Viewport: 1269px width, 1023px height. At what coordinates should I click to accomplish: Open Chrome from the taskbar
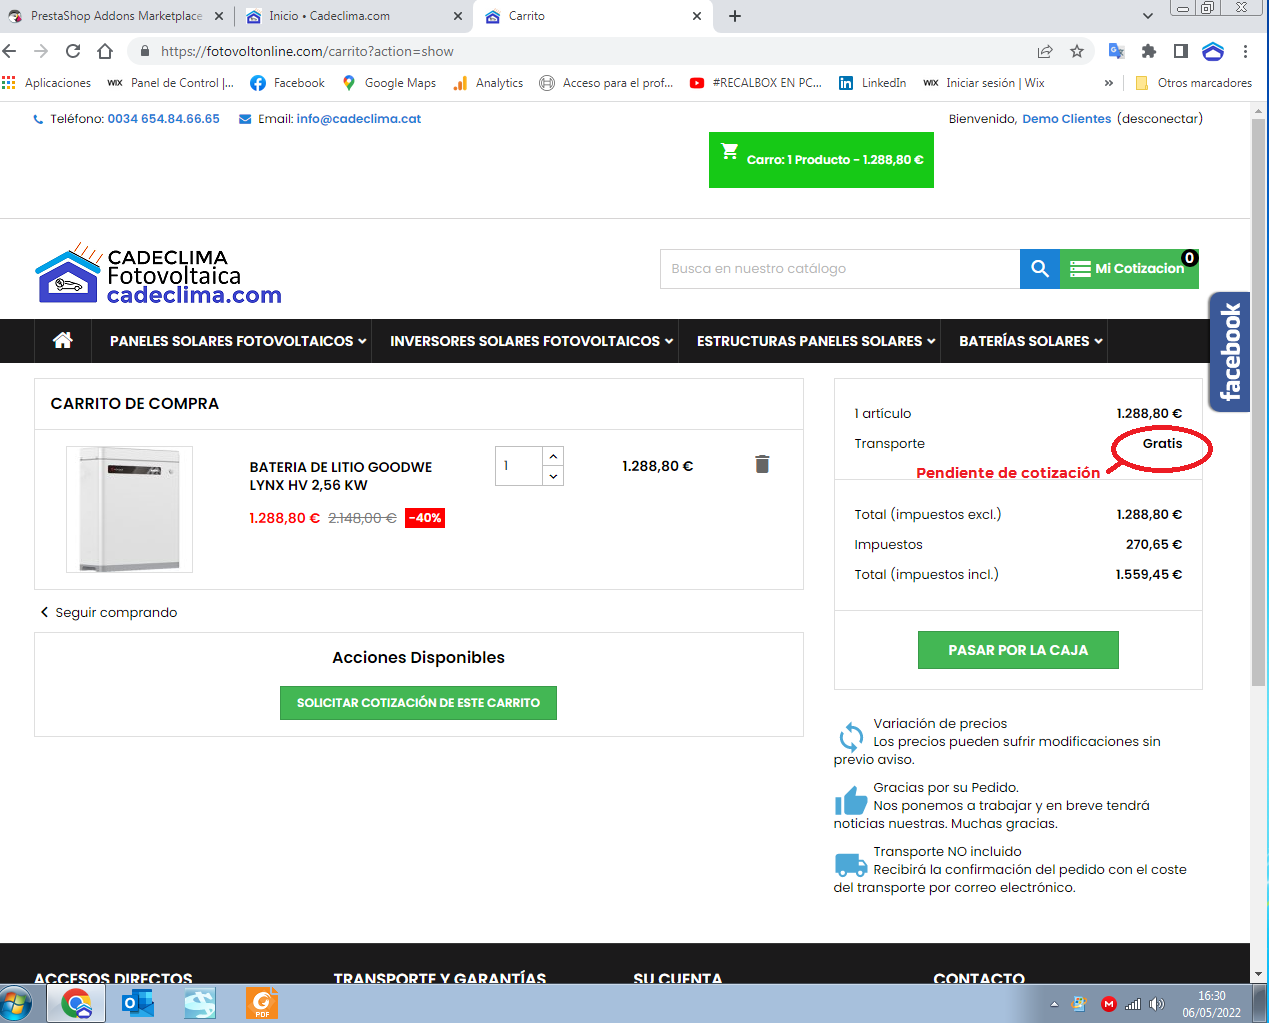pyautogui.click(x=76, y=1004)
